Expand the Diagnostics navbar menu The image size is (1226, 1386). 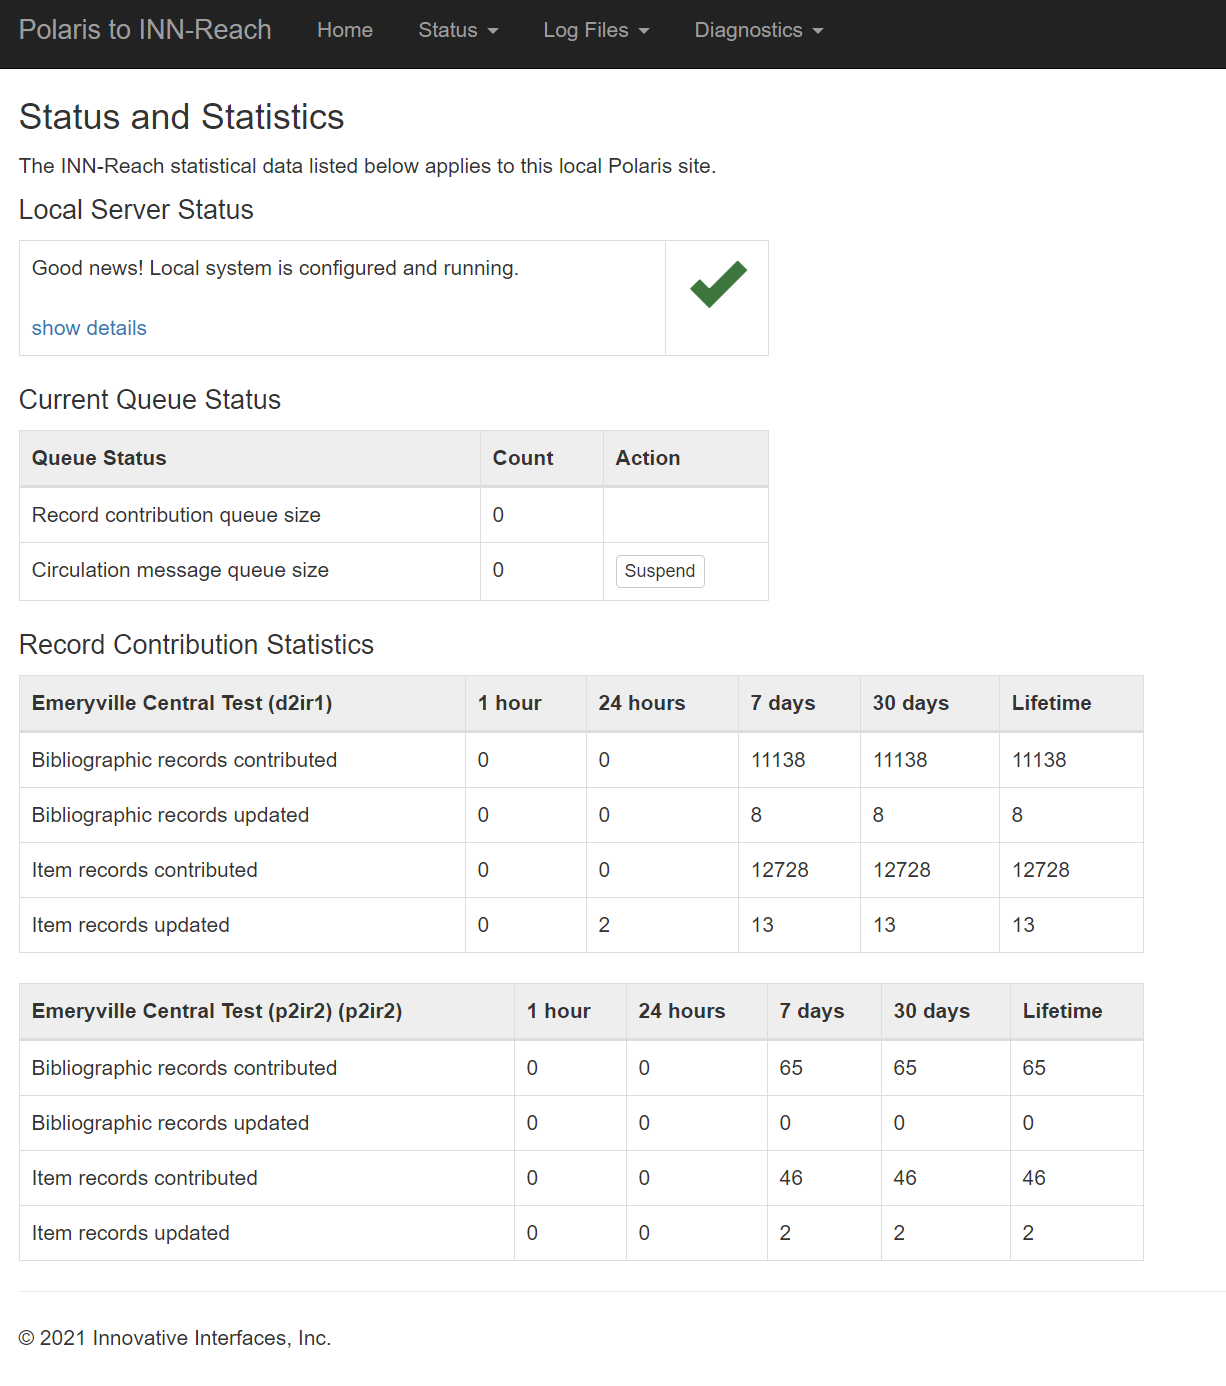758,30
